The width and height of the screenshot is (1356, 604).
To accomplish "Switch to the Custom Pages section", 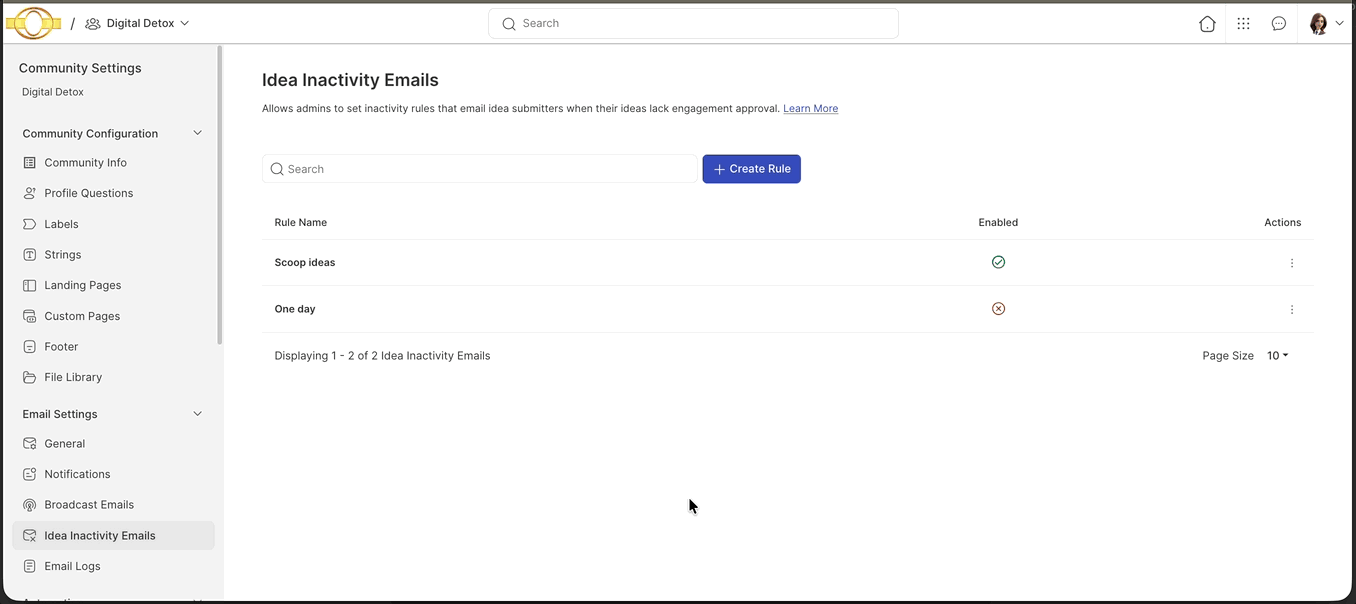I will point(82,315).
